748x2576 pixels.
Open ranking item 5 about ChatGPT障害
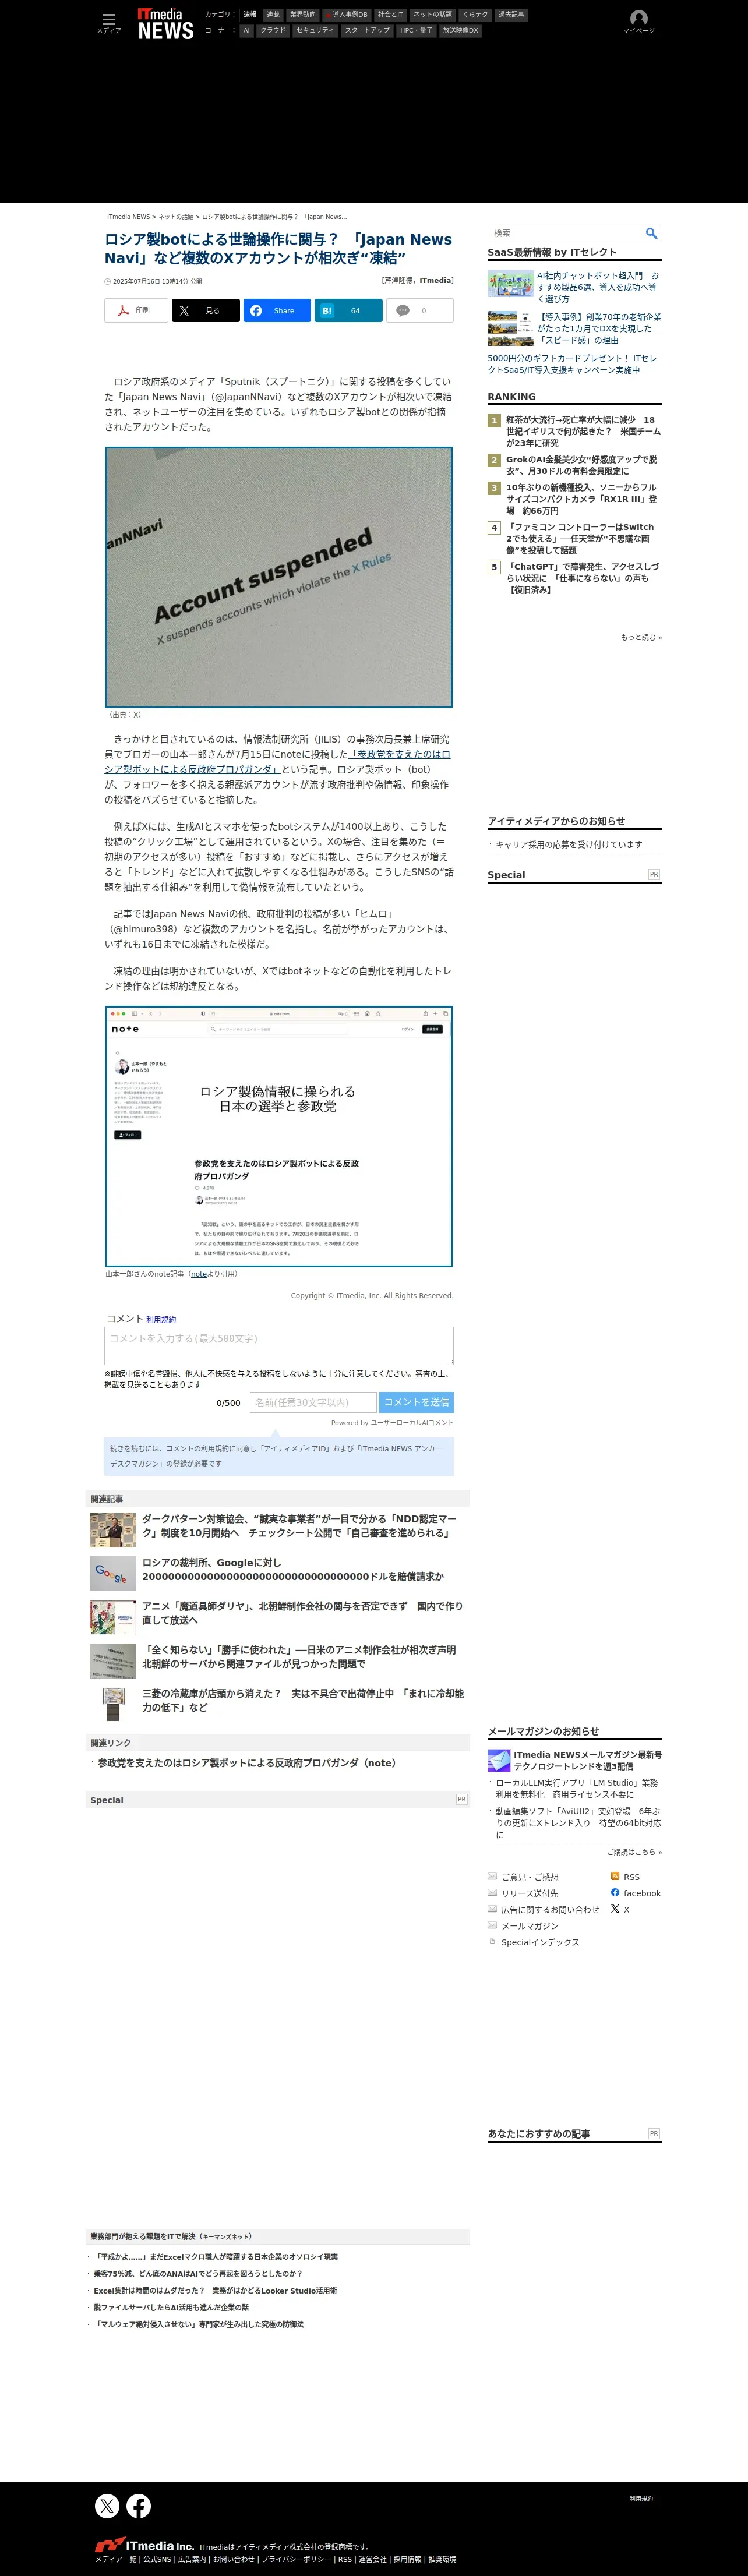coord(582,578)
